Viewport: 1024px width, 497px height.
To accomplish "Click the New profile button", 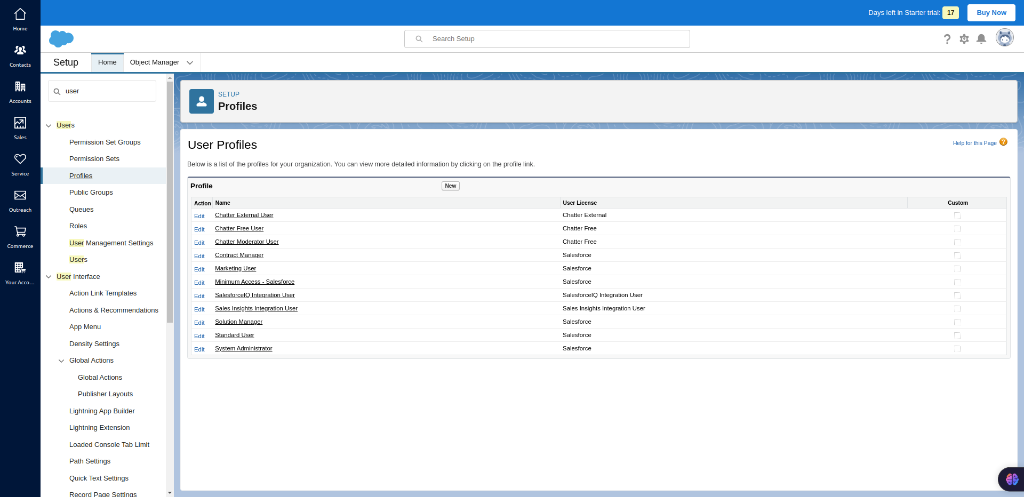I will click(451, 186).
